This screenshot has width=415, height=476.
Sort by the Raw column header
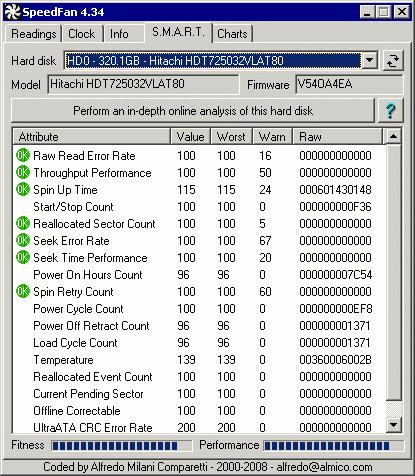pos(337,137)
